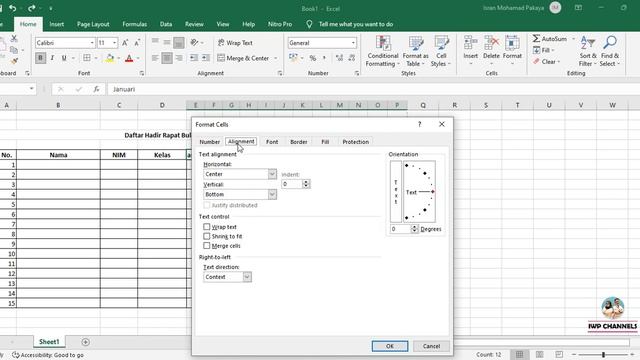Screen dimensions: 640x360
Task: Open the font size dropdown
Action: pos(115,42)
